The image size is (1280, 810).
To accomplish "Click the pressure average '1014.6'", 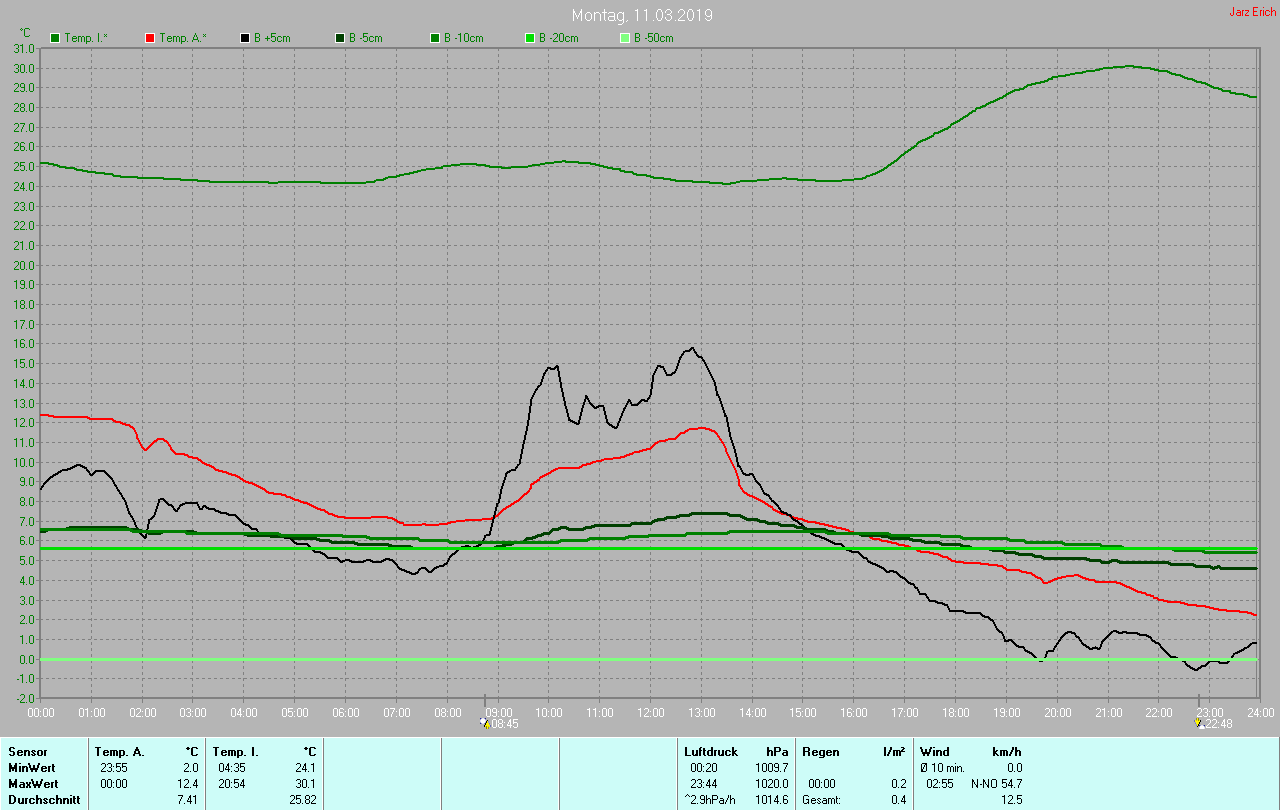I will [x=770, y=800].
